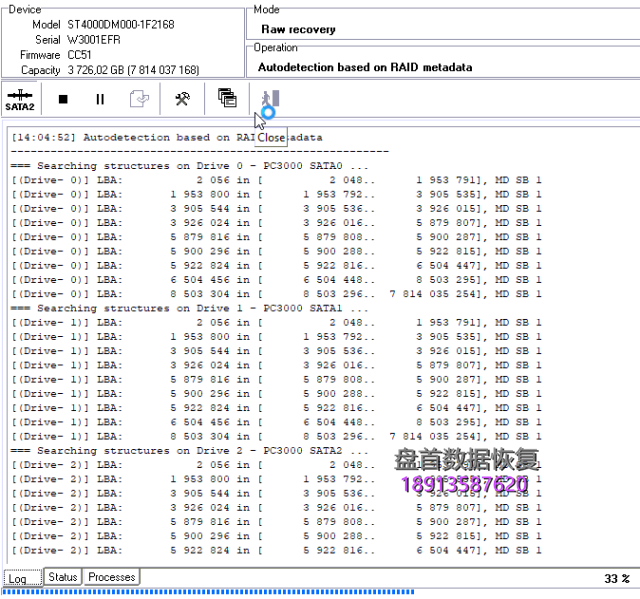Pause the running autodetection task
The height and width of the screenshot is (599, 640).
coord(100,99)
